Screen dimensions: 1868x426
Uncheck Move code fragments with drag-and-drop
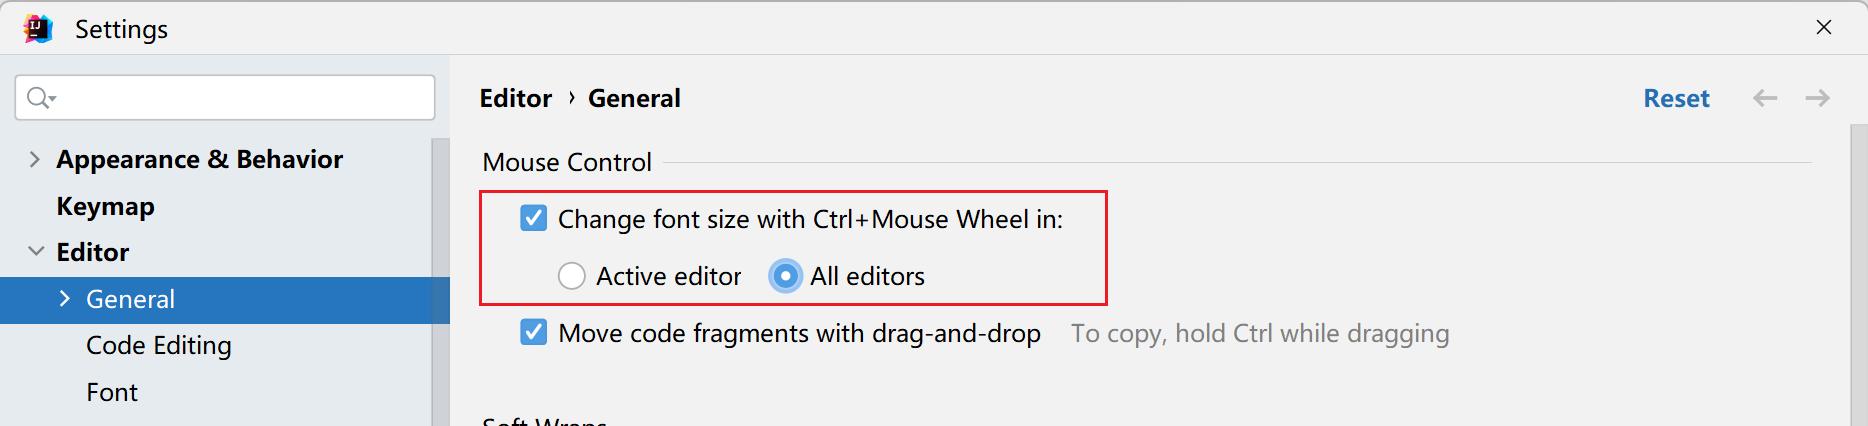tap(534, 333)
